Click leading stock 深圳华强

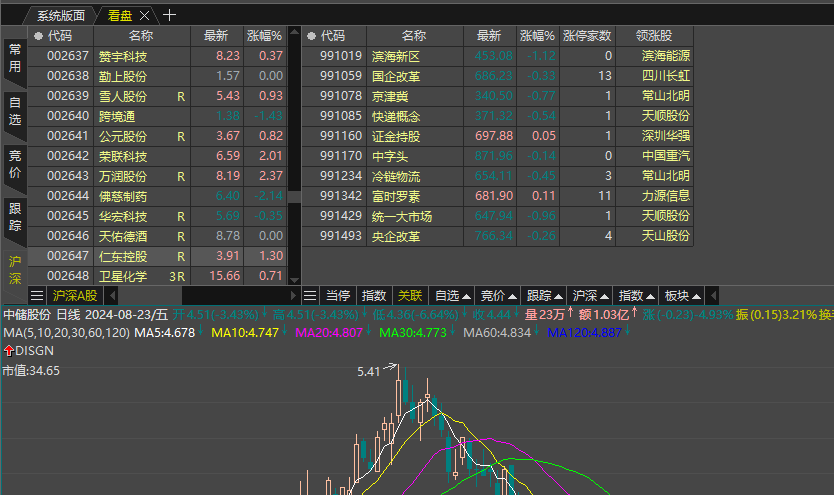tap(665, 136)
